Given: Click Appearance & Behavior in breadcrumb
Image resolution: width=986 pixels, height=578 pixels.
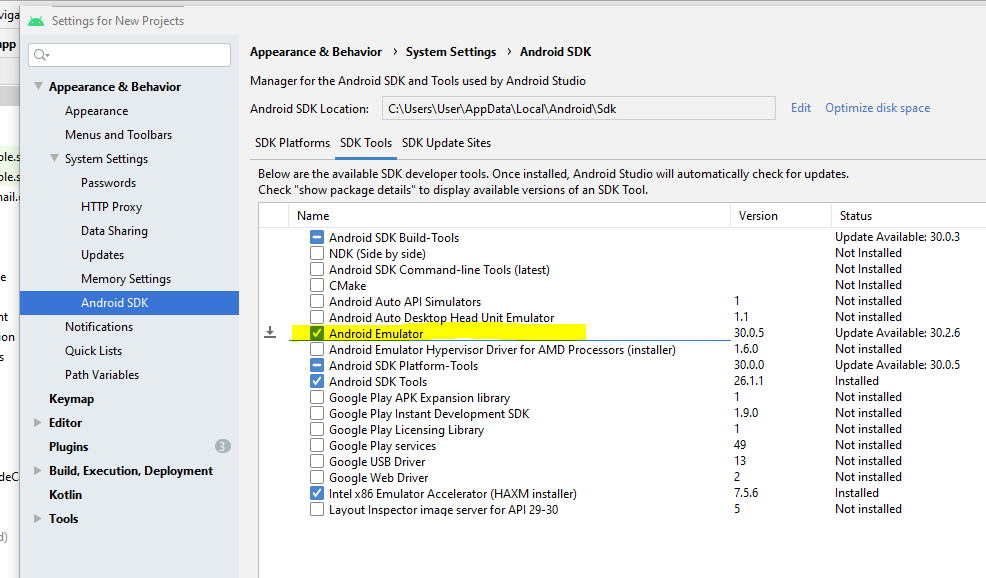Looking at the screenshot, I should (x=316, y=52).
